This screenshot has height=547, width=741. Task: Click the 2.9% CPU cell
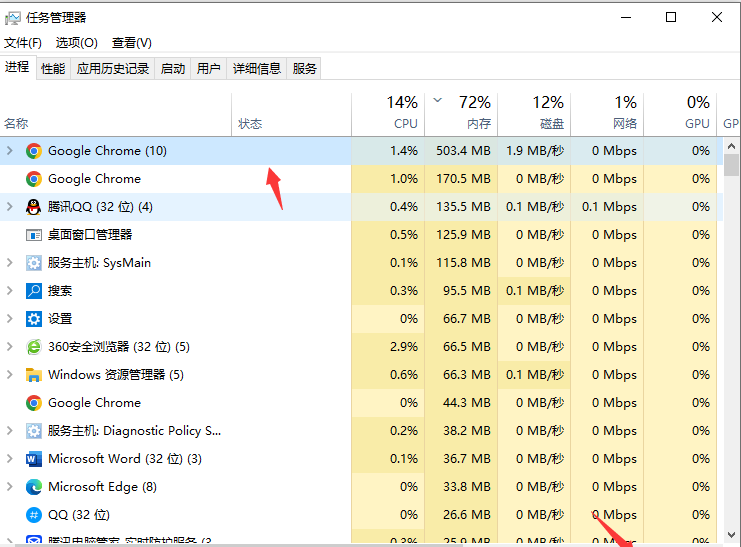[x=388, y=347]
